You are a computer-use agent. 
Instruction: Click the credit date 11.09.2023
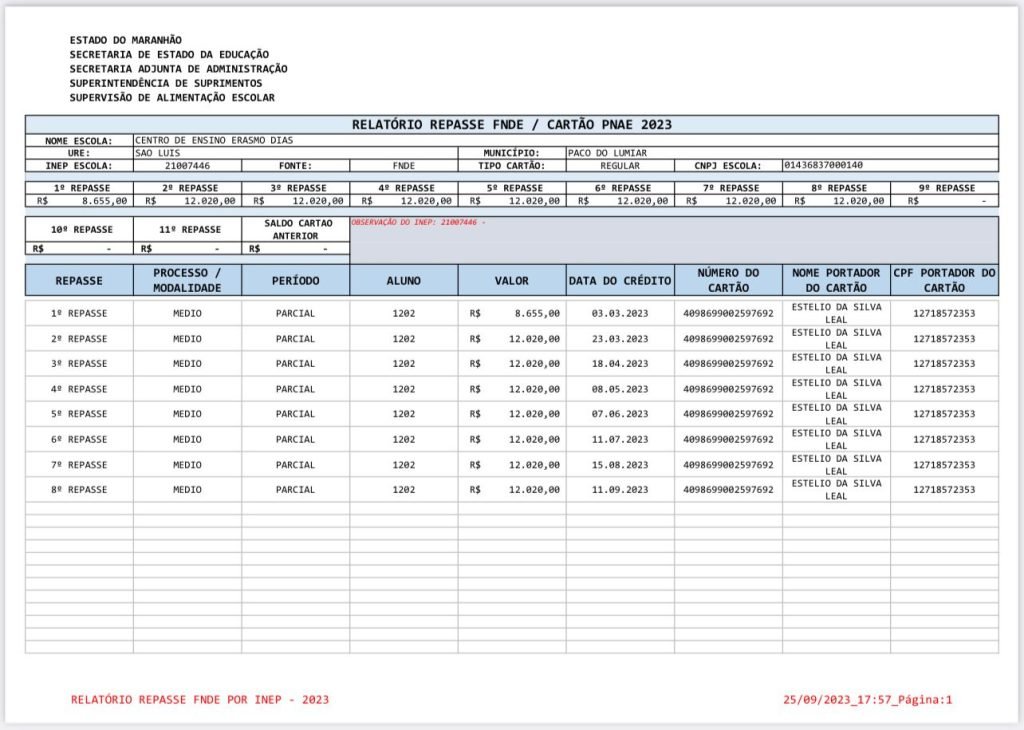tap(620, 490)
